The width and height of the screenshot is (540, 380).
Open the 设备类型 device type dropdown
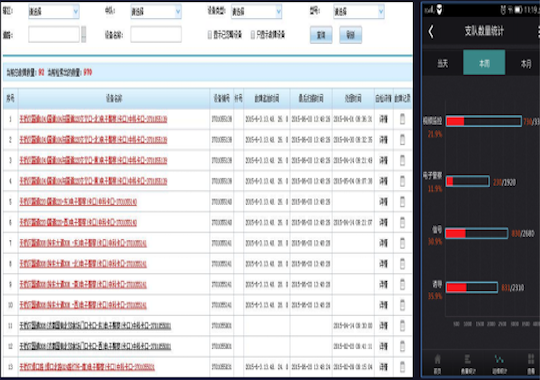click(x=256, y=12)
